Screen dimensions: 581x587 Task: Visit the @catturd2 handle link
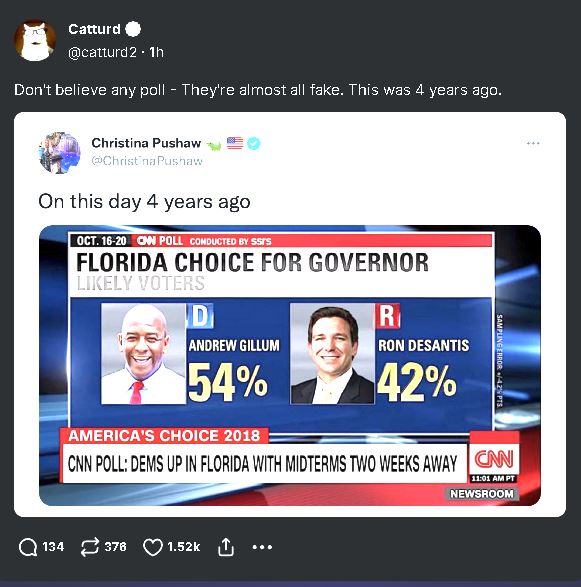click(103, 52)
